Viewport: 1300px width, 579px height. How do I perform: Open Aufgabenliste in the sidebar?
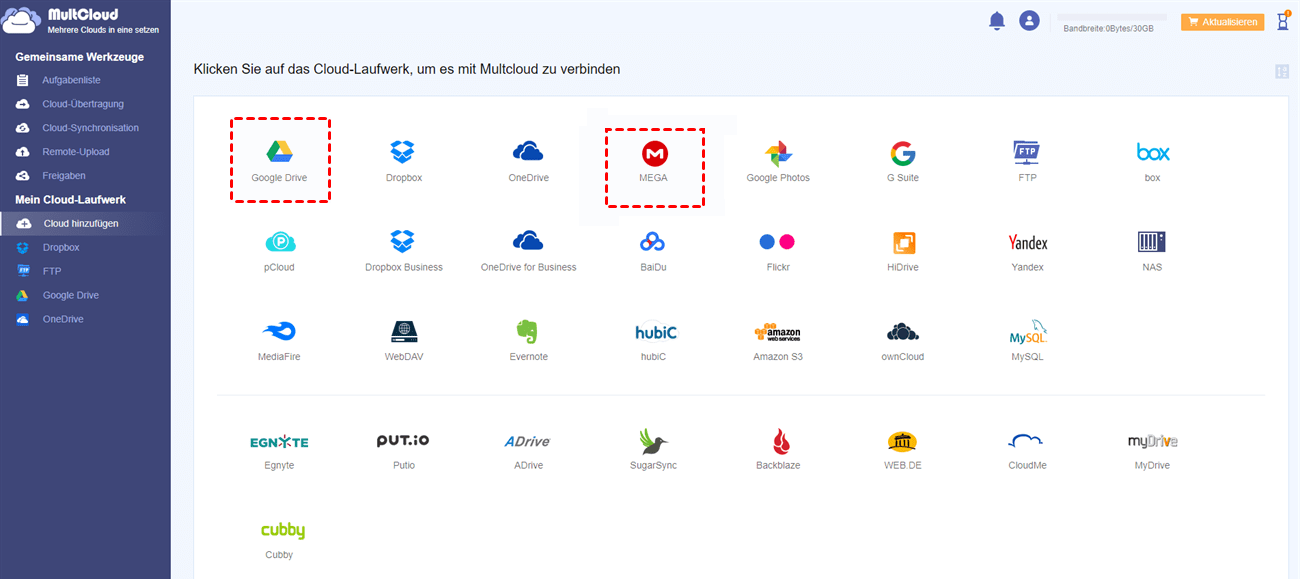pos(71,80)
